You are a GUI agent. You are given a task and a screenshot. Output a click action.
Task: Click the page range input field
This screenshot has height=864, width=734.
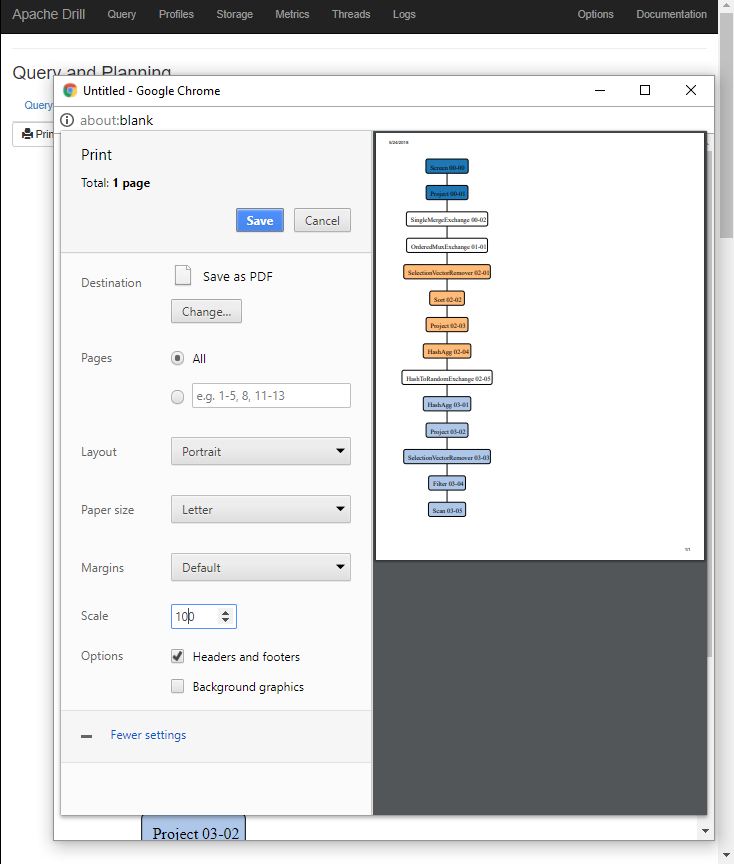pos(271,396)
